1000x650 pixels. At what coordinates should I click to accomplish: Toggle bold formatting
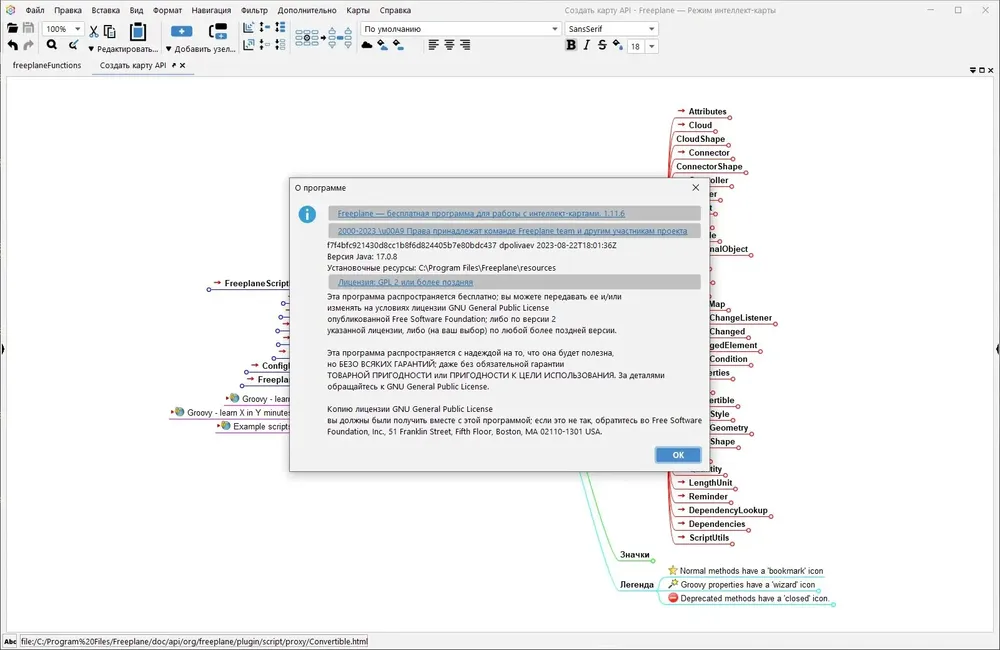point(571,45)
